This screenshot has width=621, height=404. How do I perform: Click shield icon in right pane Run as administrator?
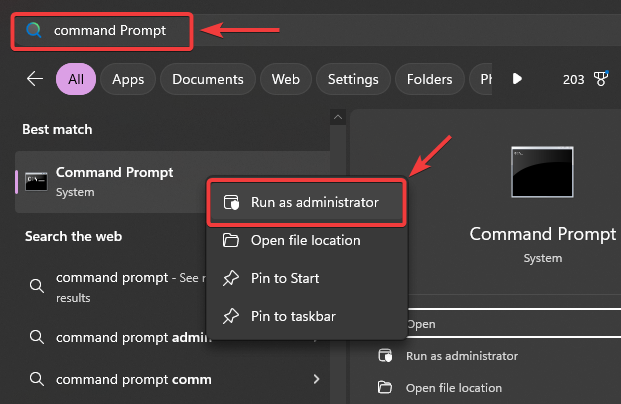point(385,356)
